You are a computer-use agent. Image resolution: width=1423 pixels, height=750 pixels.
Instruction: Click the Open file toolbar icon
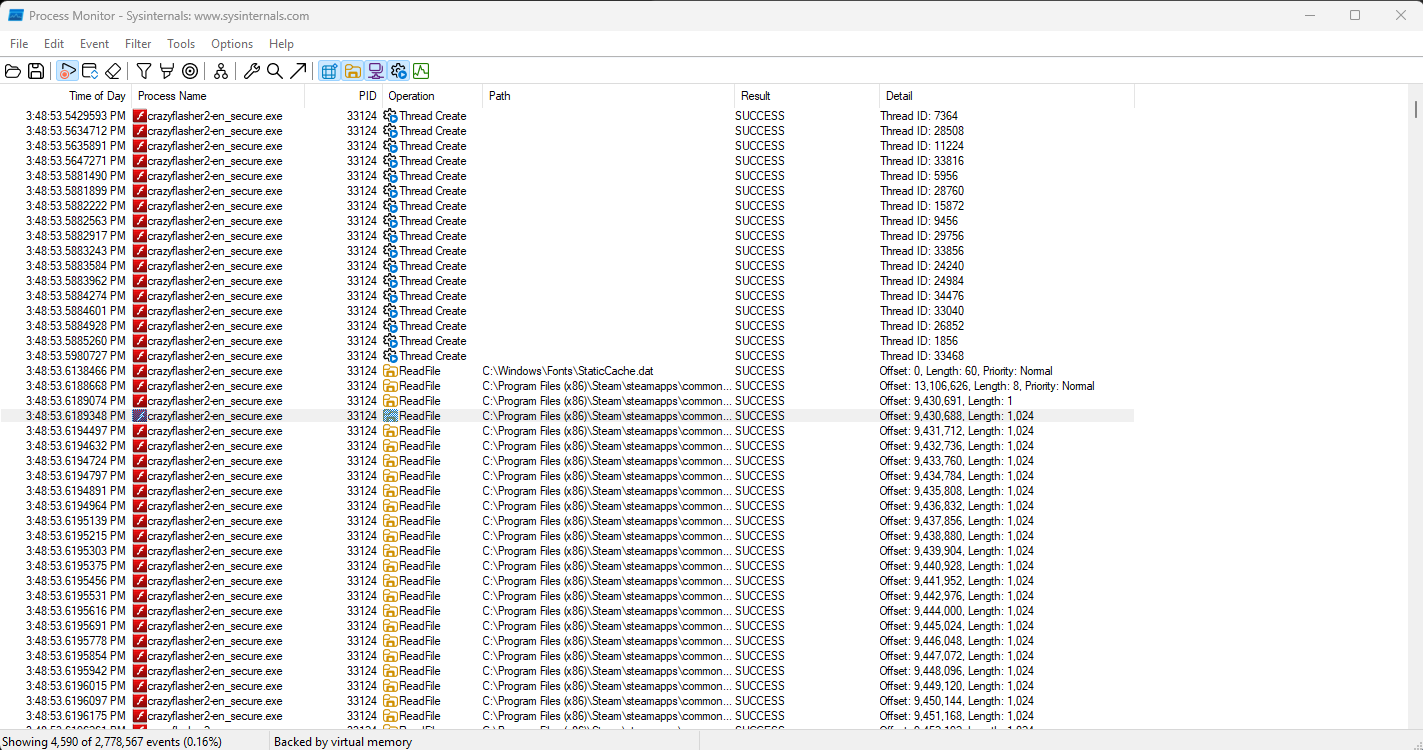[13, 71]
